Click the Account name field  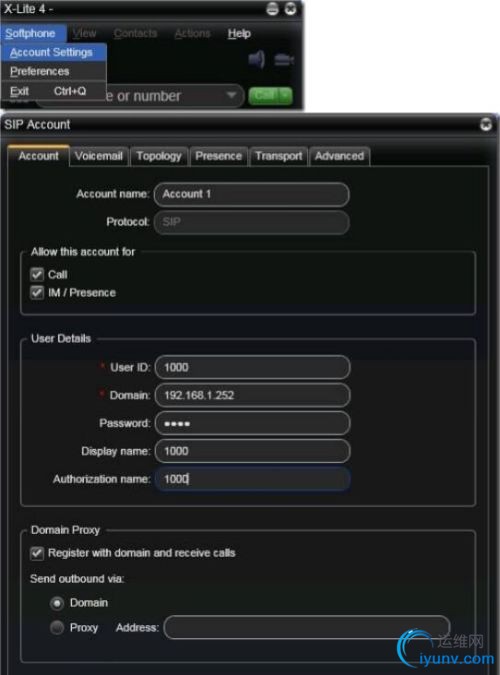click(252, 194)
